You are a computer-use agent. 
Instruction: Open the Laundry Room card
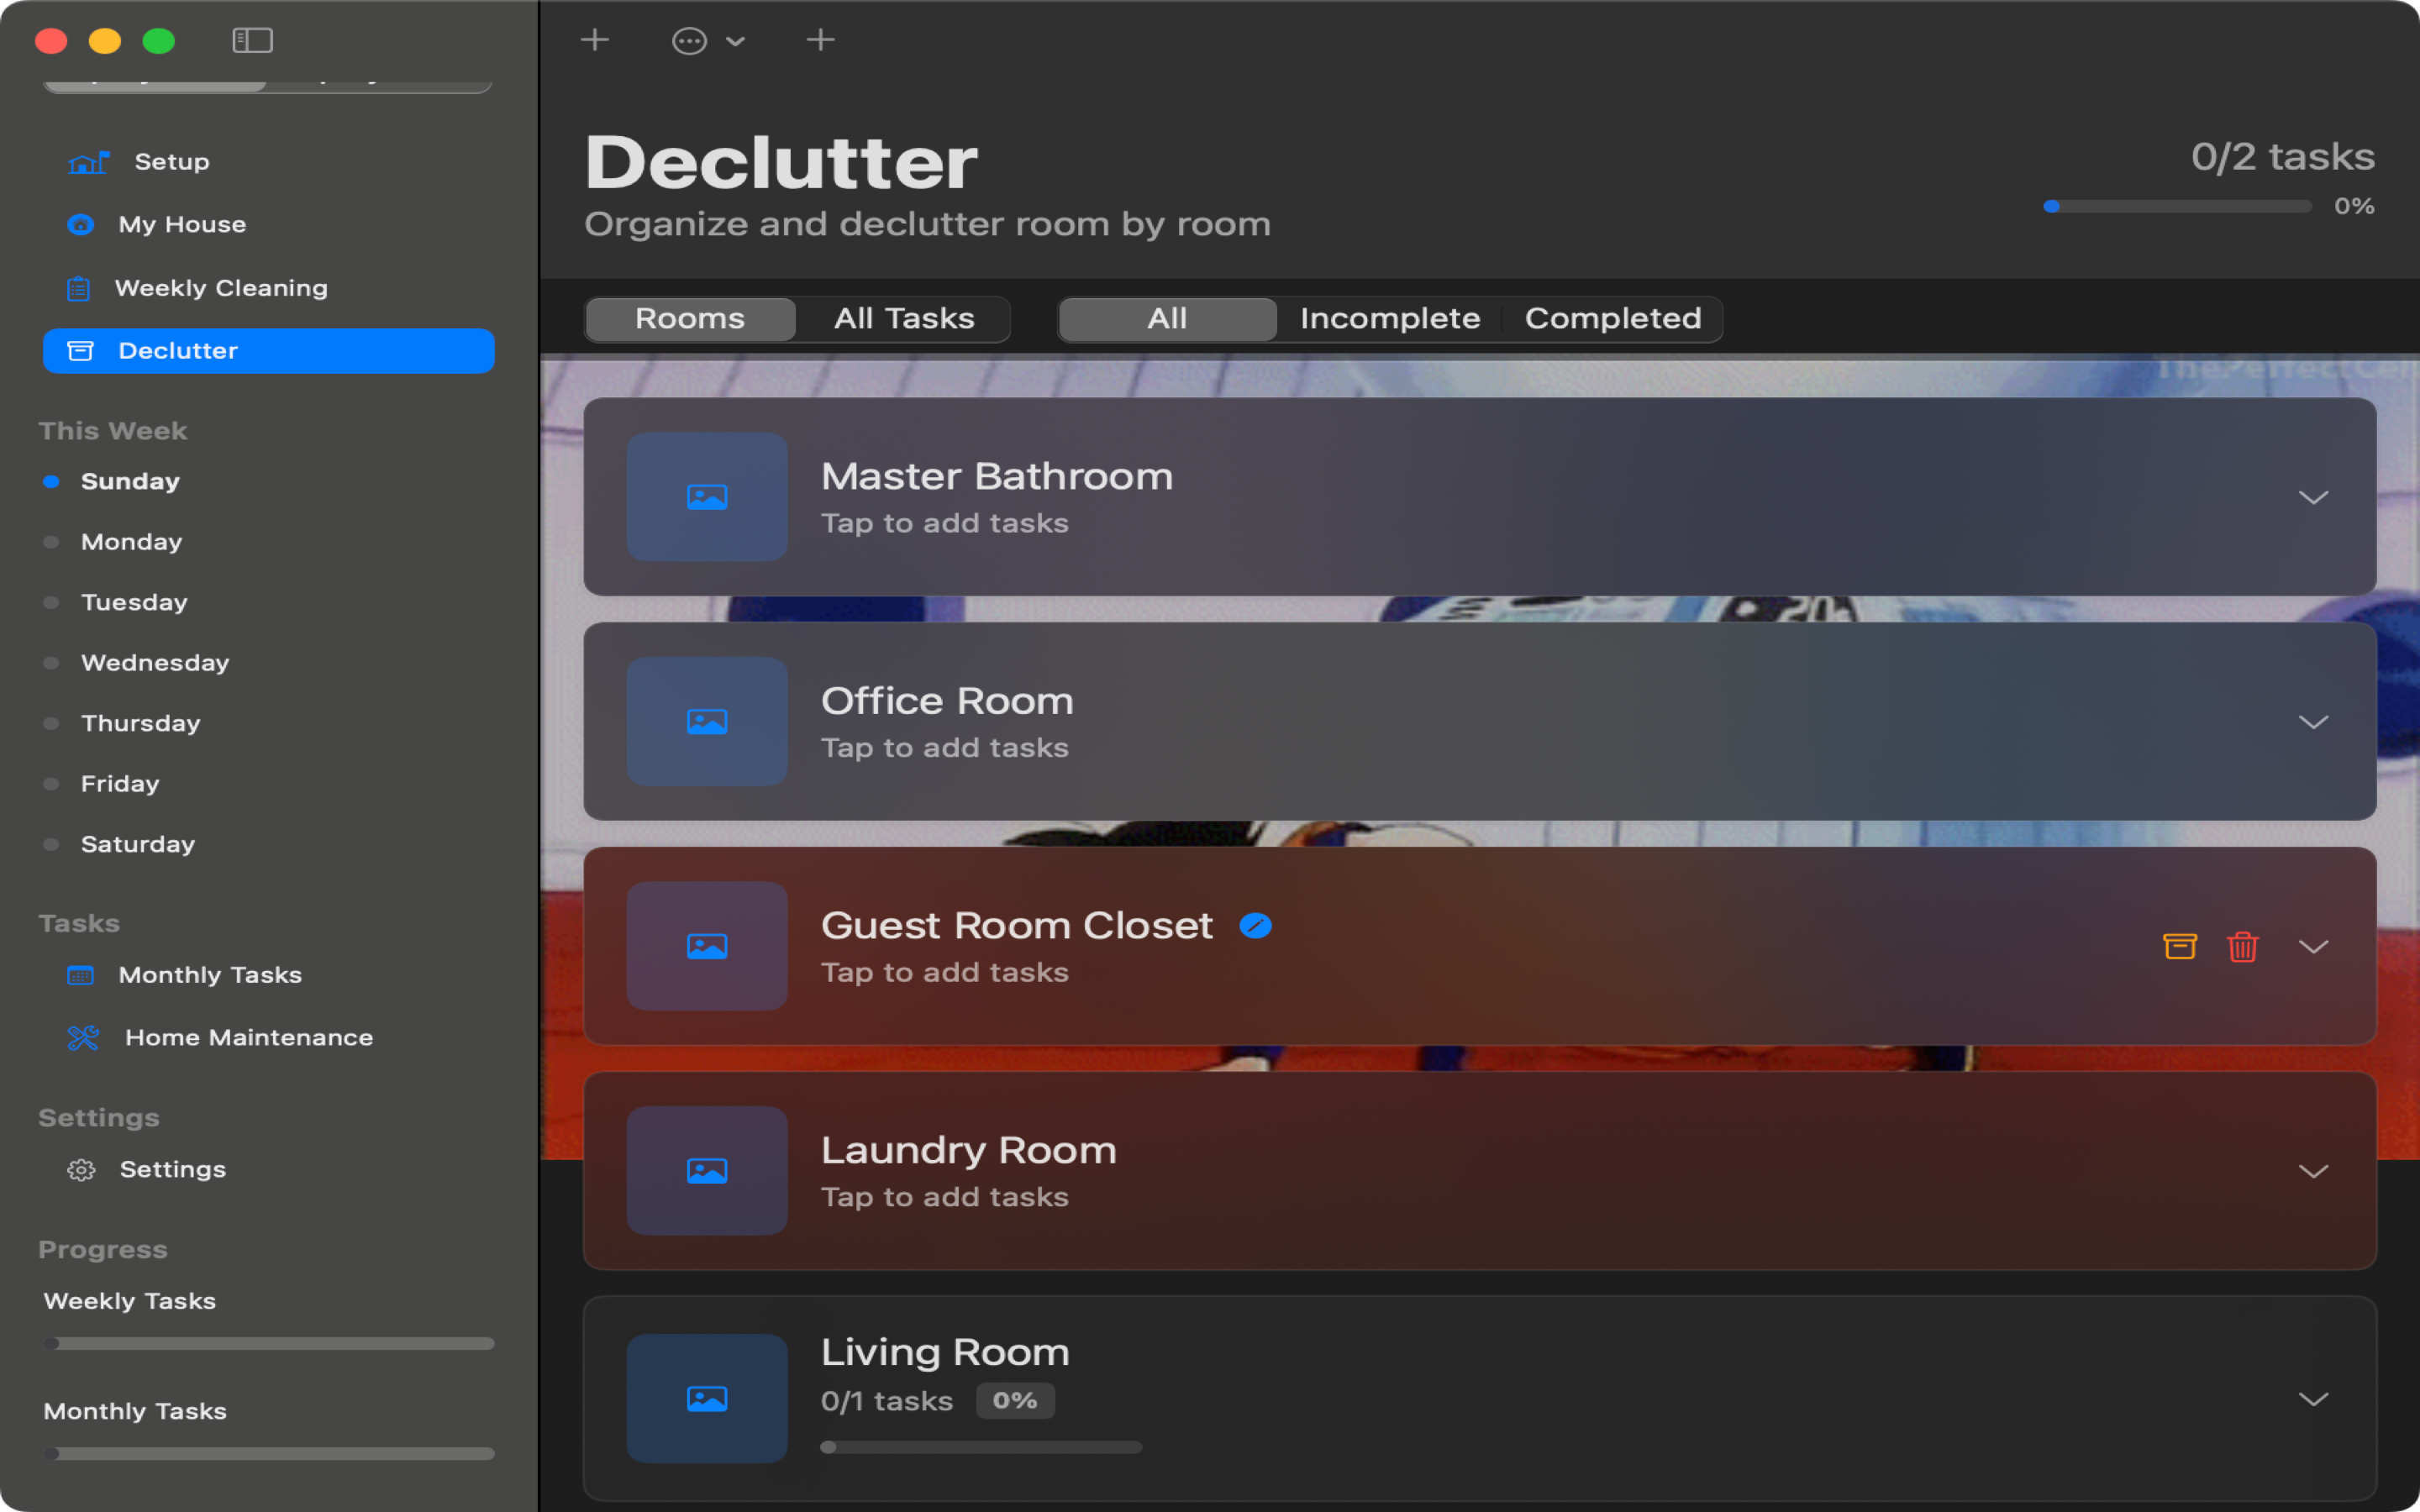click(1479, 1171)
